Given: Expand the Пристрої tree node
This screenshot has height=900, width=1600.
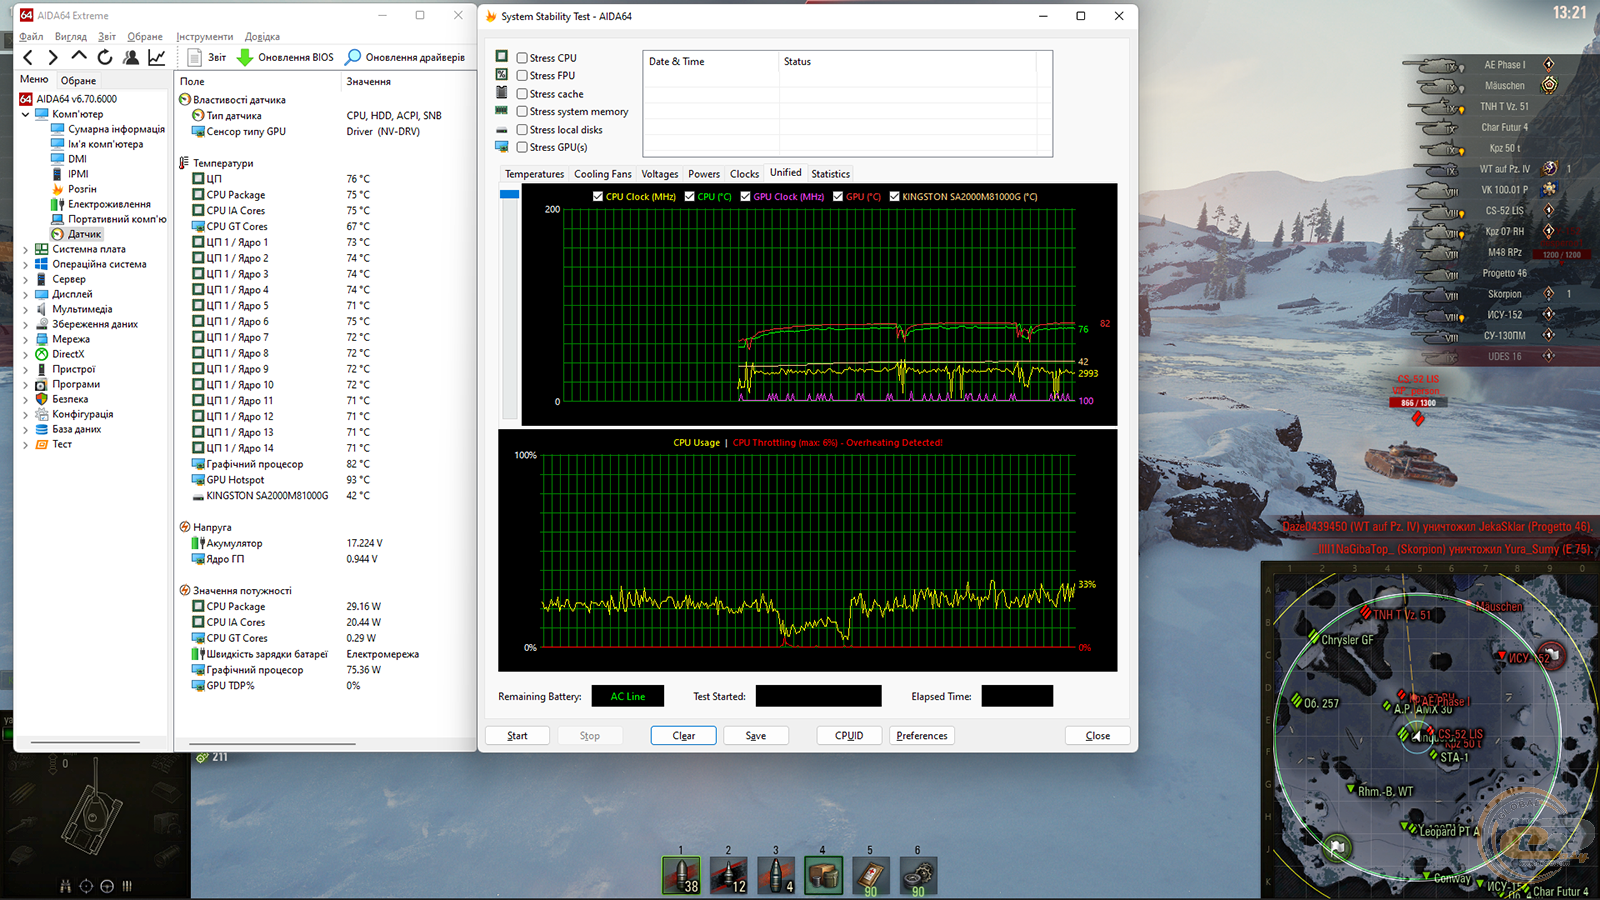Looking at the screenshot, I should (25, 369).
